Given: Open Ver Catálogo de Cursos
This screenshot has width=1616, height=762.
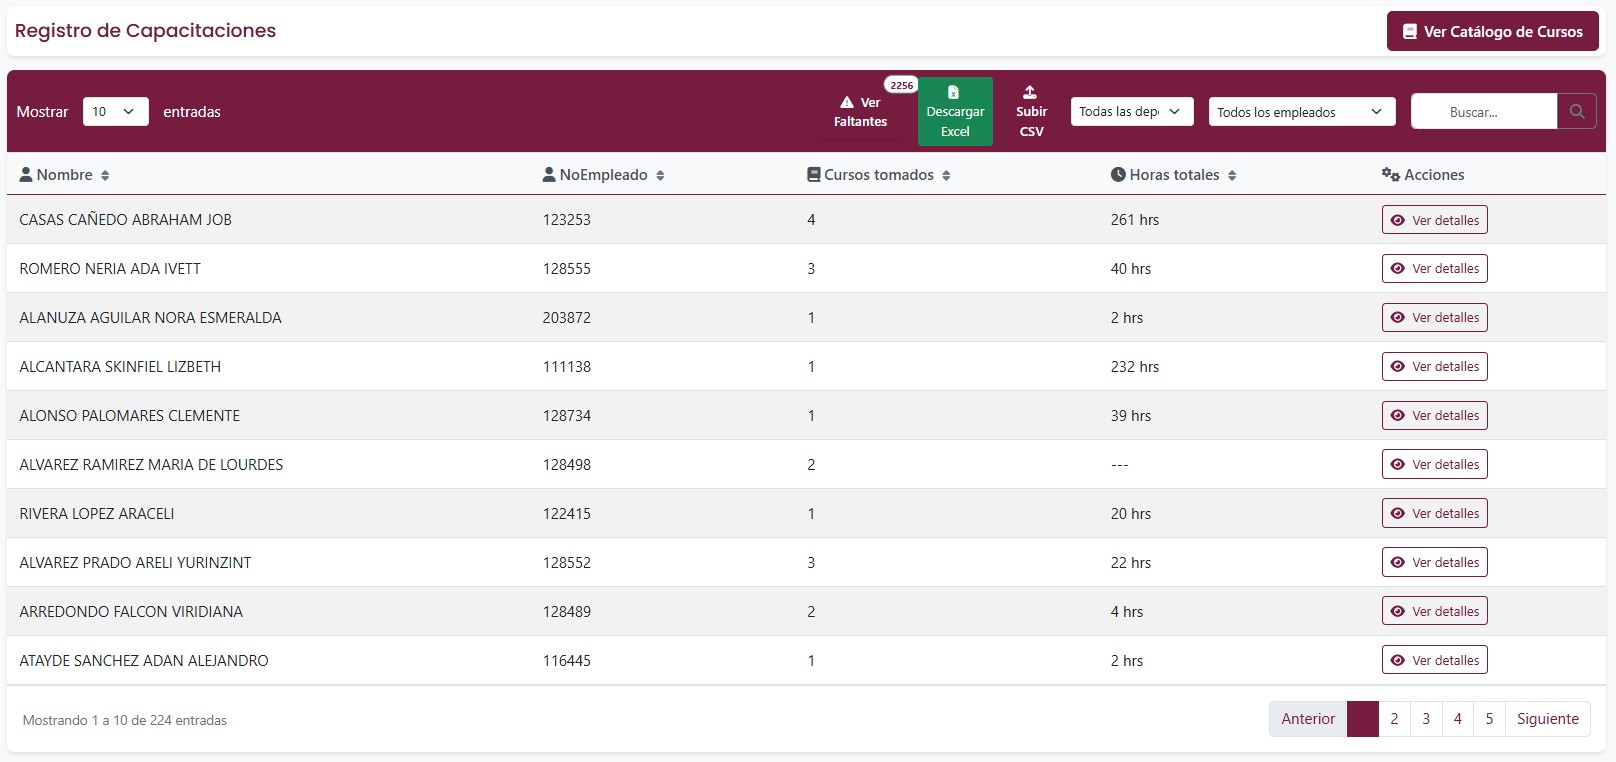Looking at the screenshot, I should [x=1492, y=32].
